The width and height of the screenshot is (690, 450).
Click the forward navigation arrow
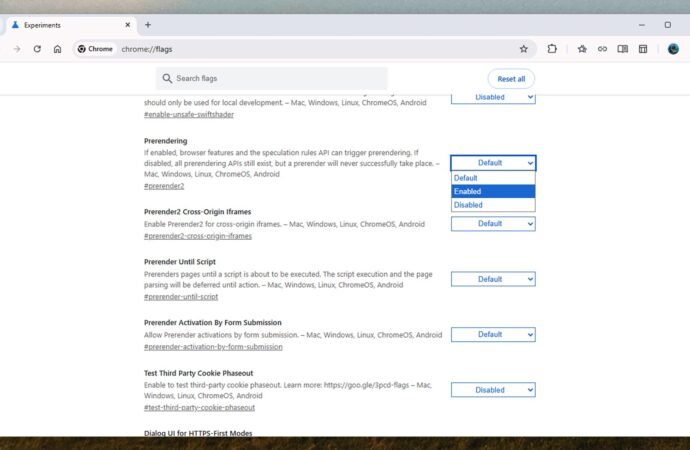point(17,49)
